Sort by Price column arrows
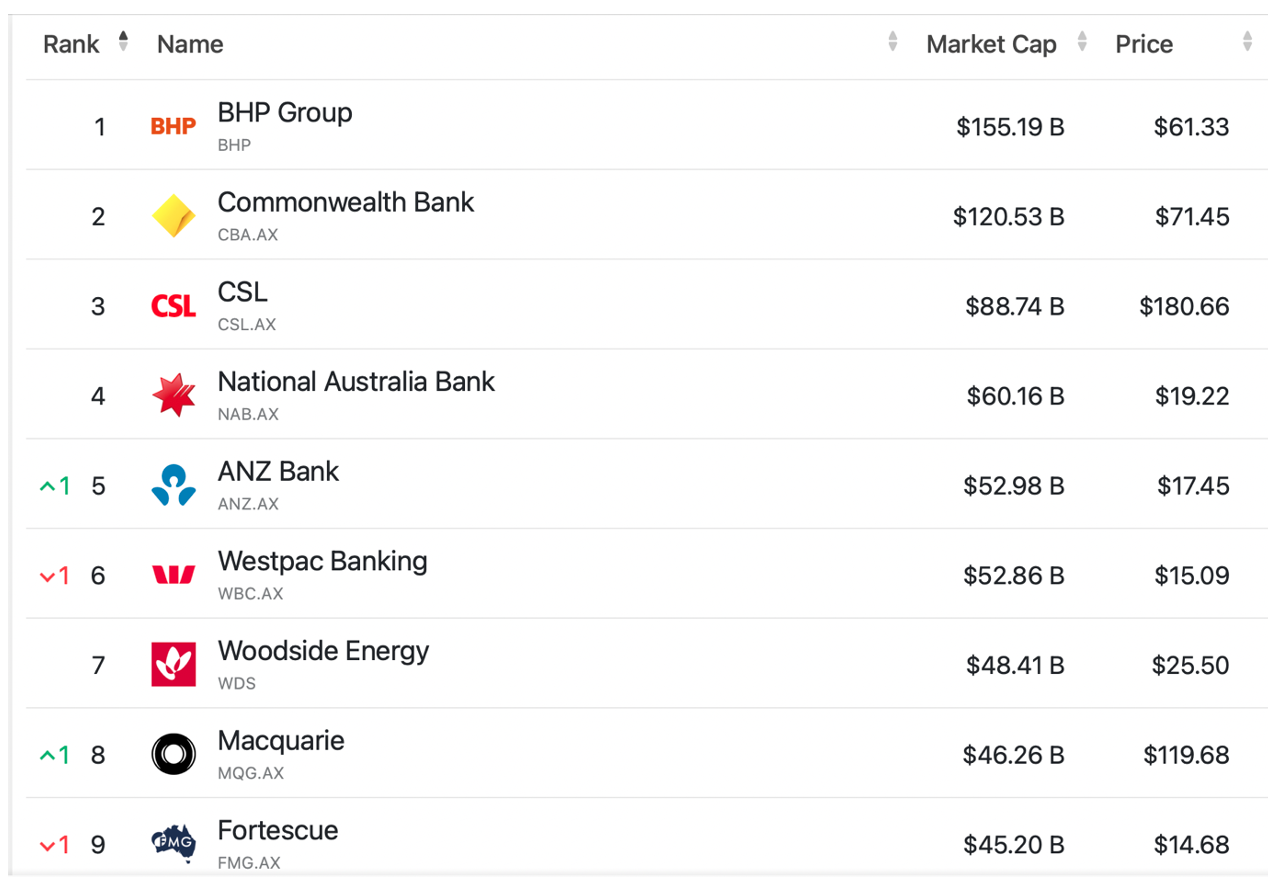The height and width of the screenshot is (882, 1268). tap(1247, 42)
